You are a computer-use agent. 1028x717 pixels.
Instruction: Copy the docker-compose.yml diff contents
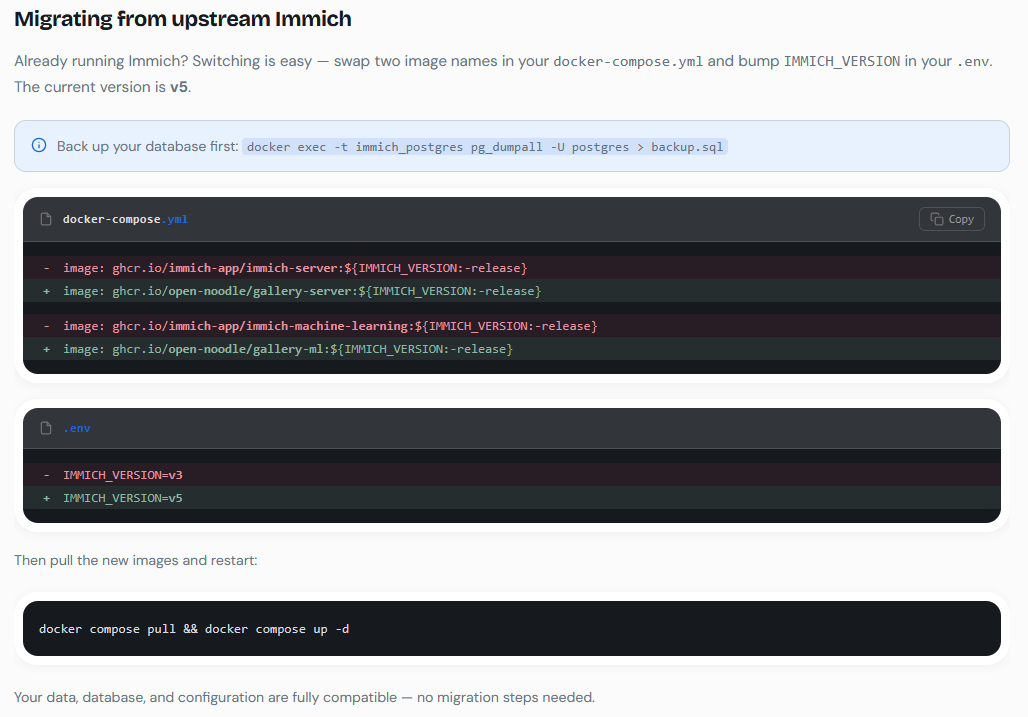pyautogui.click(x=951, y=219)
